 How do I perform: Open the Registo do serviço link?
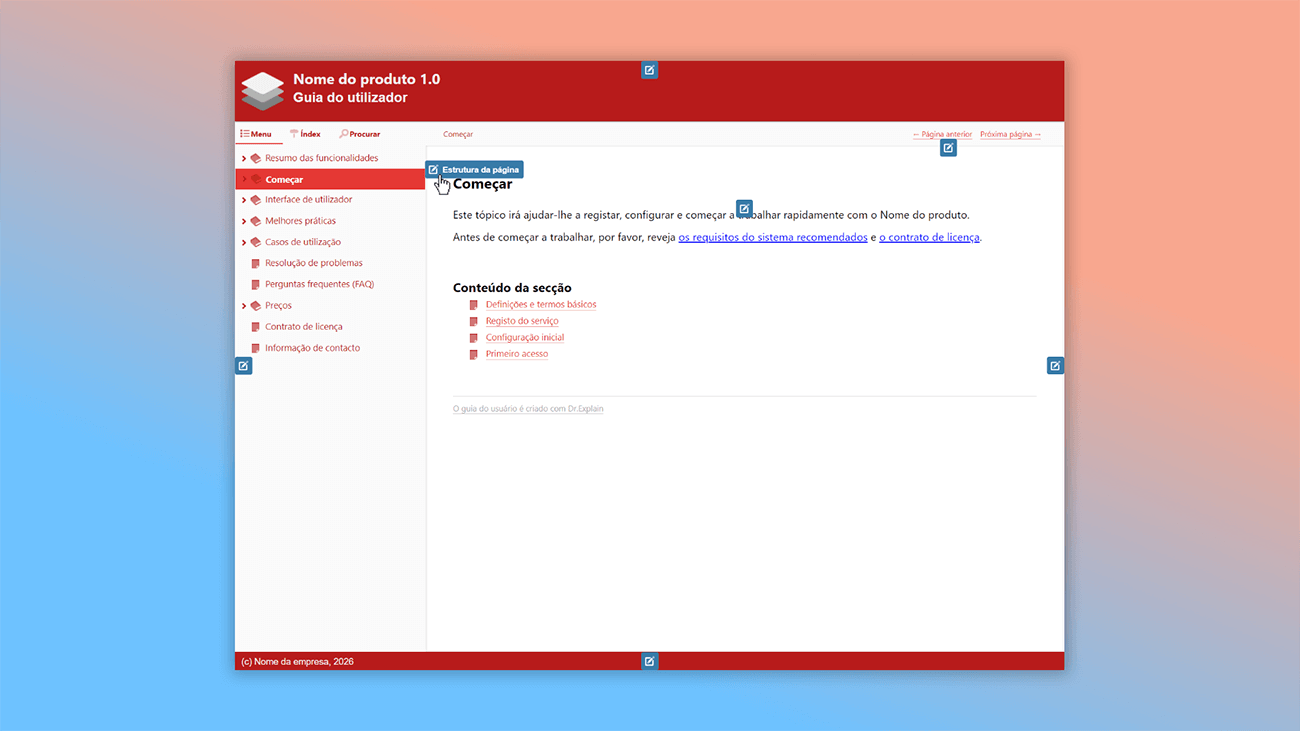tap(522, 321)
